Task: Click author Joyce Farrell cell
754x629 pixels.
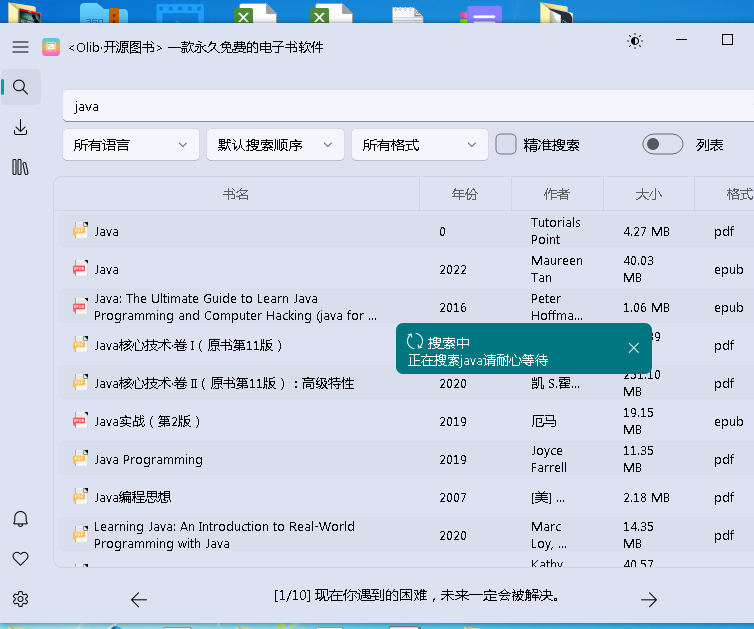Action: [549, 459]
